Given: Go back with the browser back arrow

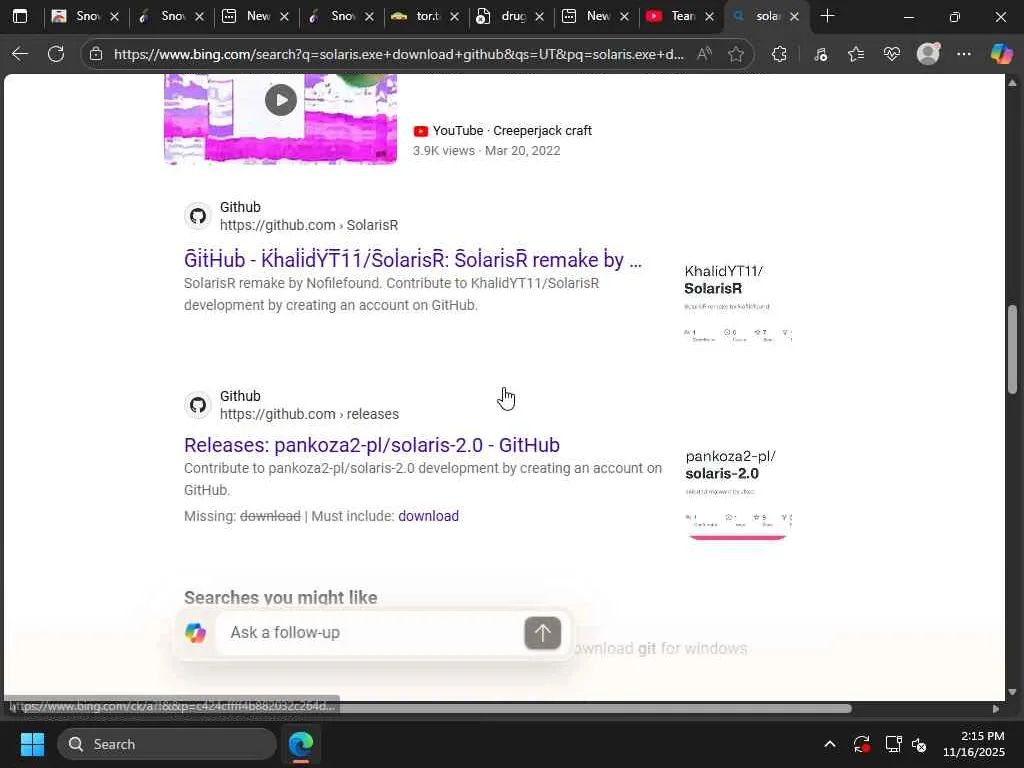Looking at the screenshot, I should pyautogui.click(x=20, y=54).
